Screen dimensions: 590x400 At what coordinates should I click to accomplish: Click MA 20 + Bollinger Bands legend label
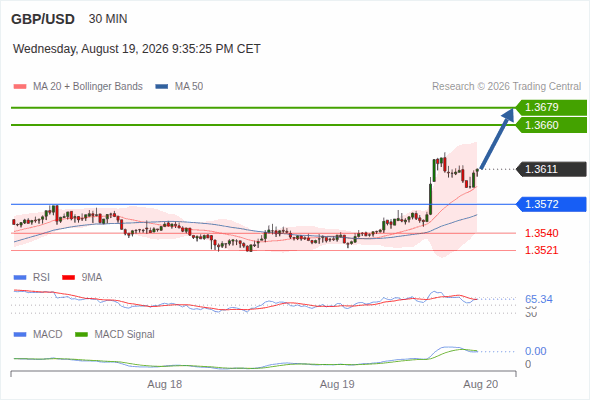[x=88, y=87]
